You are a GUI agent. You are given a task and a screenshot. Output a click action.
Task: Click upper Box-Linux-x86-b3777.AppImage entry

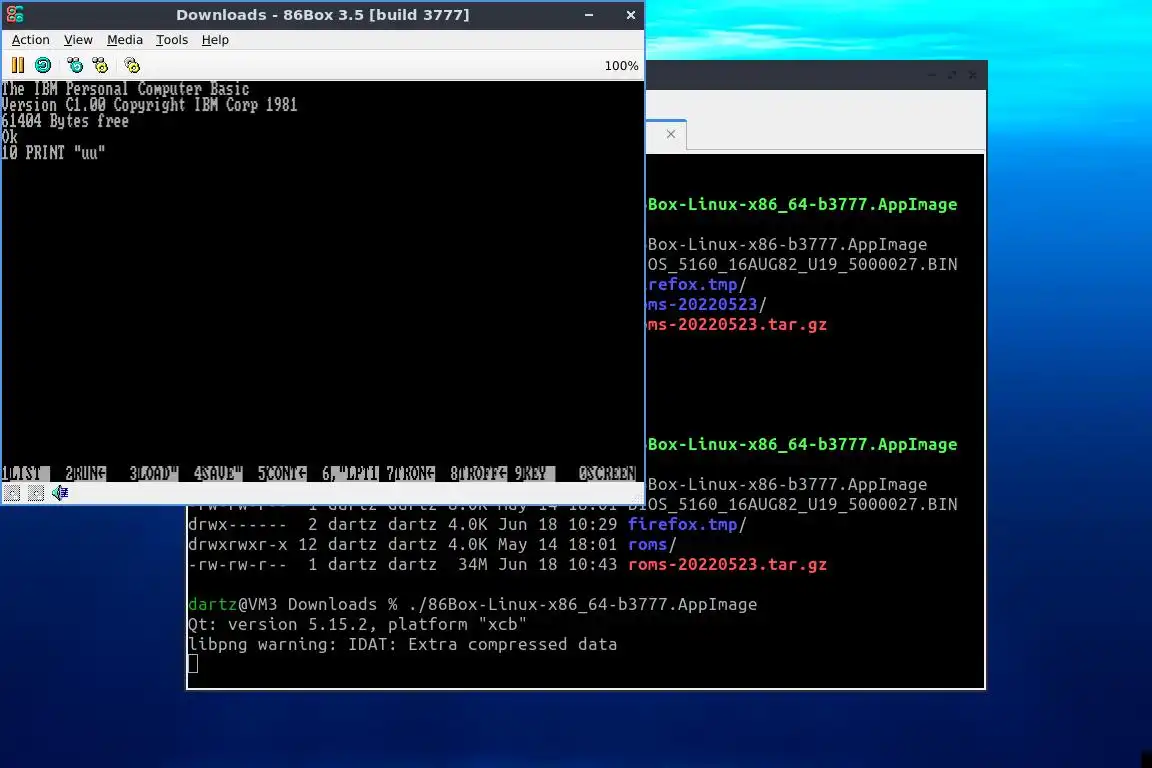(787, 245)
